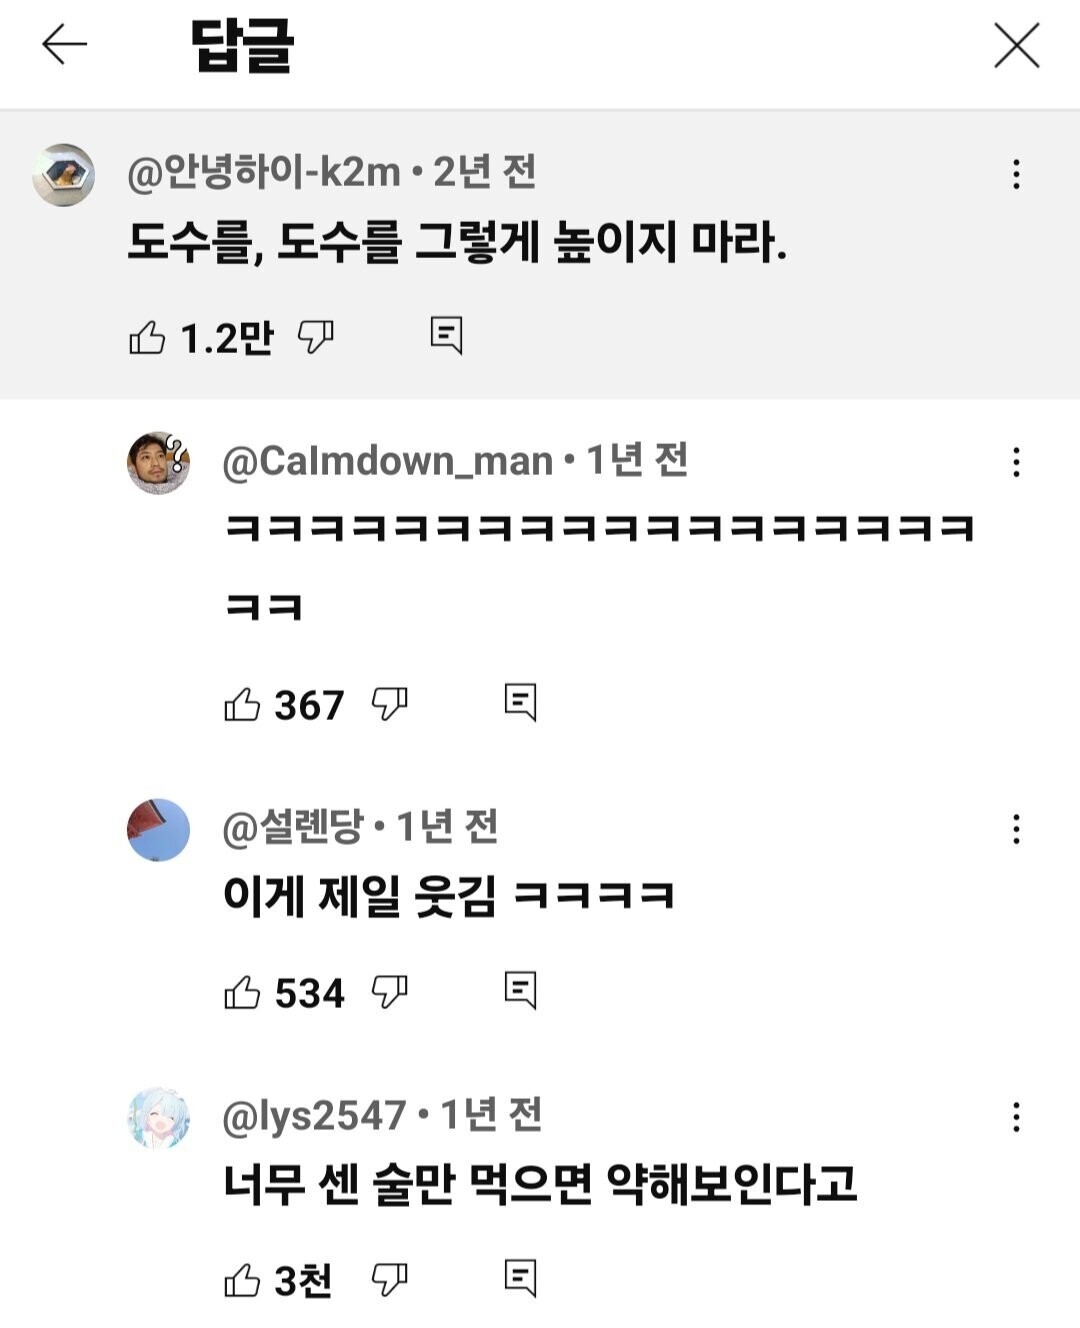Dislike the Calmdown_man reply
The width and height of the screenshot is (1080, 1328).
click(x=389, y=704)
